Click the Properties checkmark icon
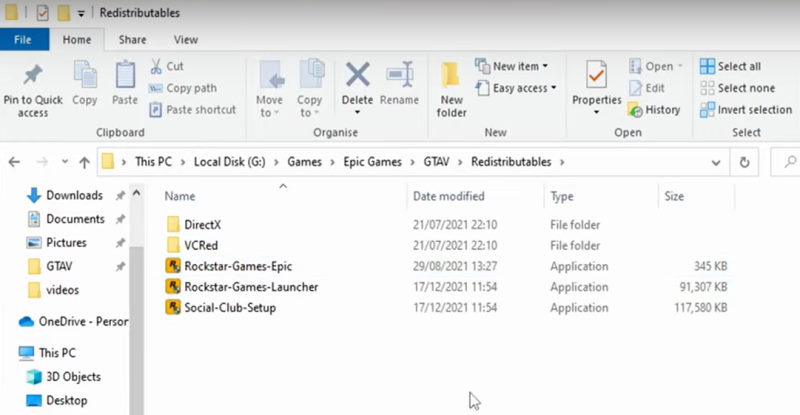Image resolution: width=800 pixels, height=415 pixels. [x=596, y=75]
